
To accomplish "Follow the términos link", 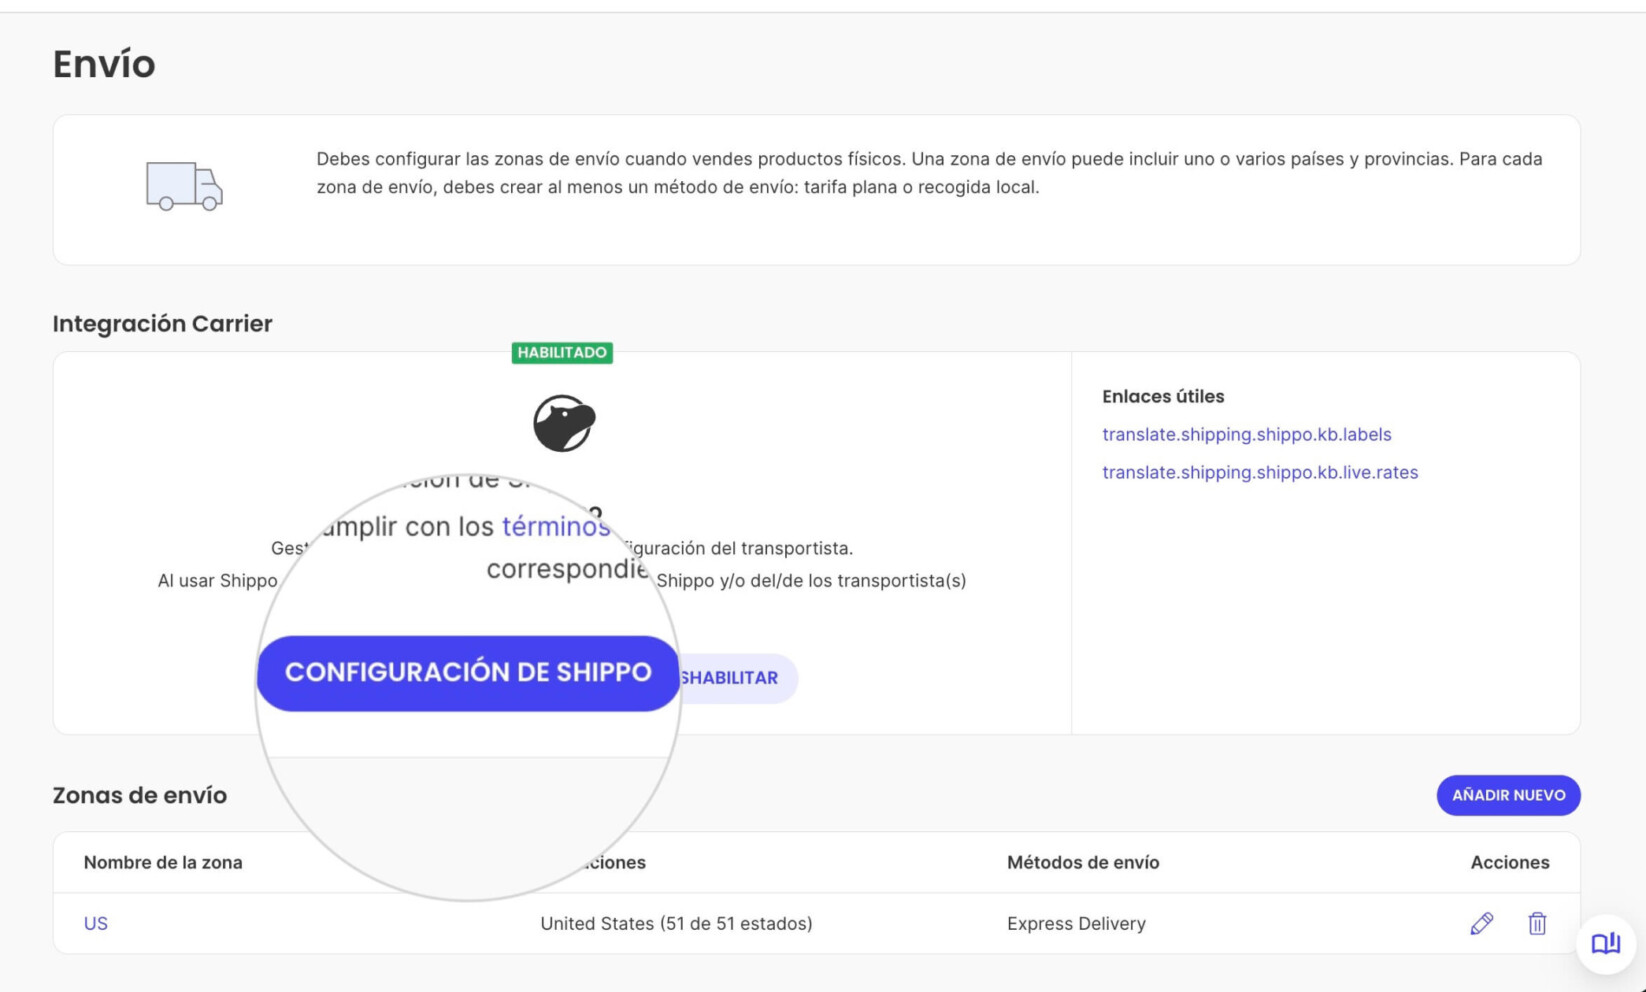I will click(556, 526).
